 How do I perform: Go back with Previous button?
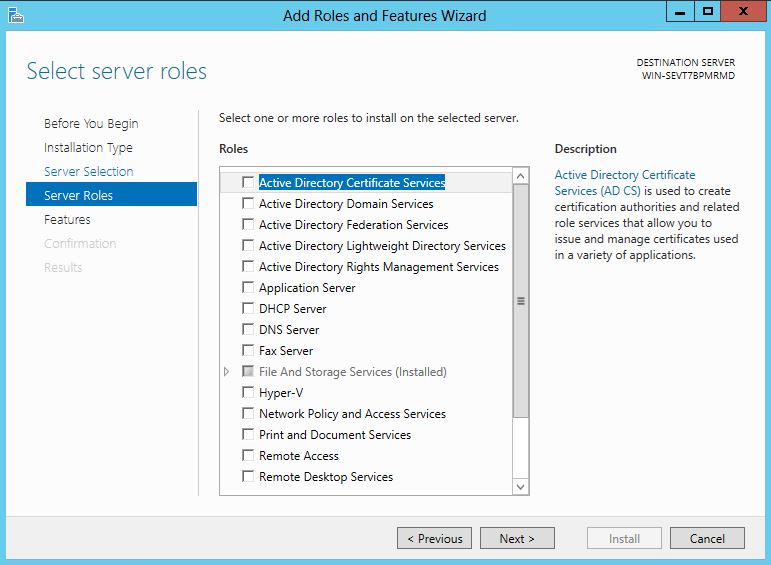coord(436,539)
